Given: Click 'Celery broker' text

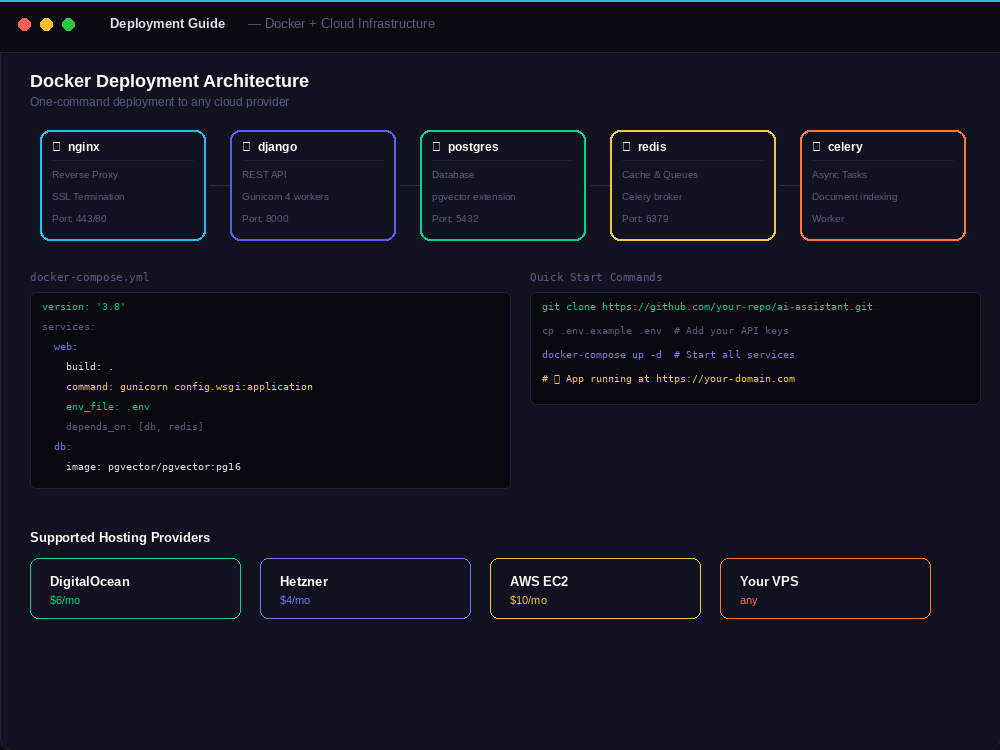Looking at the screenshot, I should click(652, 196).
